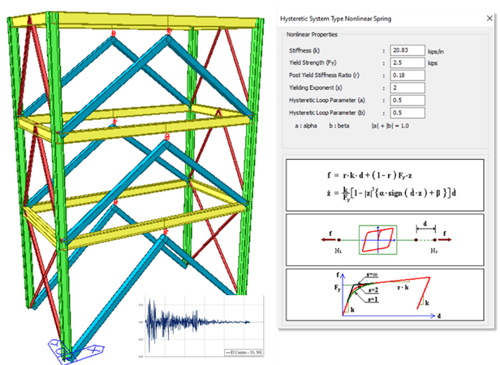The width and height of the screenshot is (500, 365).
Task: Click the Yielding Exponent (s) field
Action: click(408, 88)
